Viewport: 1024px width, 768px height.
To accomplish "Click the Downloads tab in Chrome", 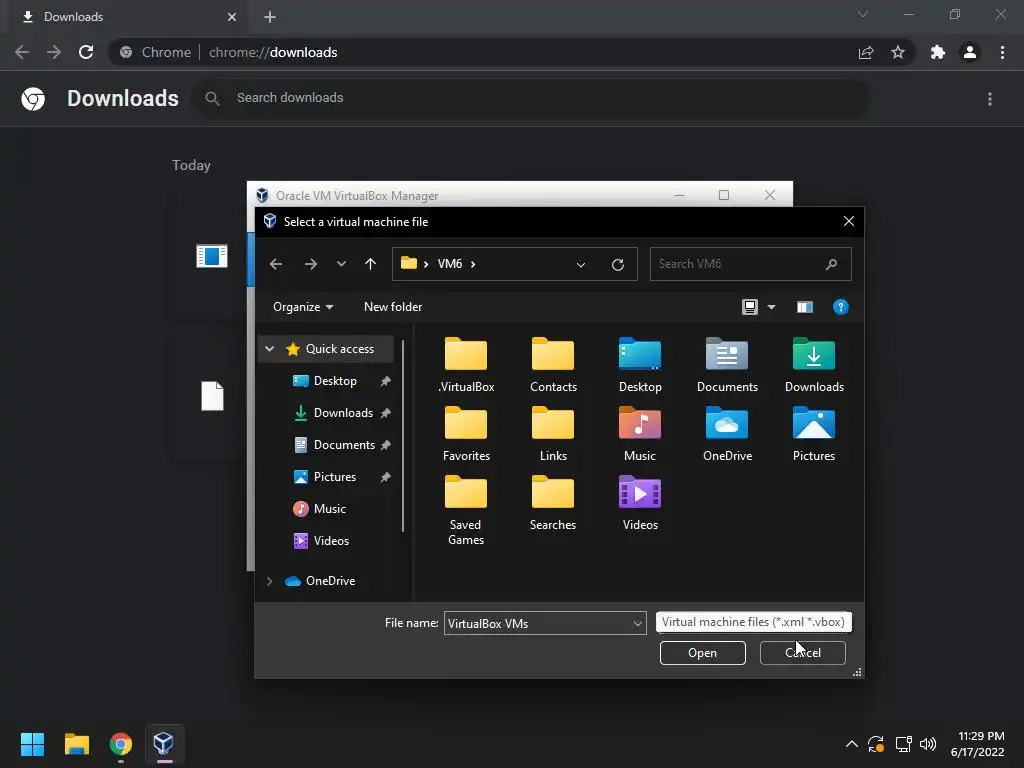I will pyautogui.click(x=128, y=17).
